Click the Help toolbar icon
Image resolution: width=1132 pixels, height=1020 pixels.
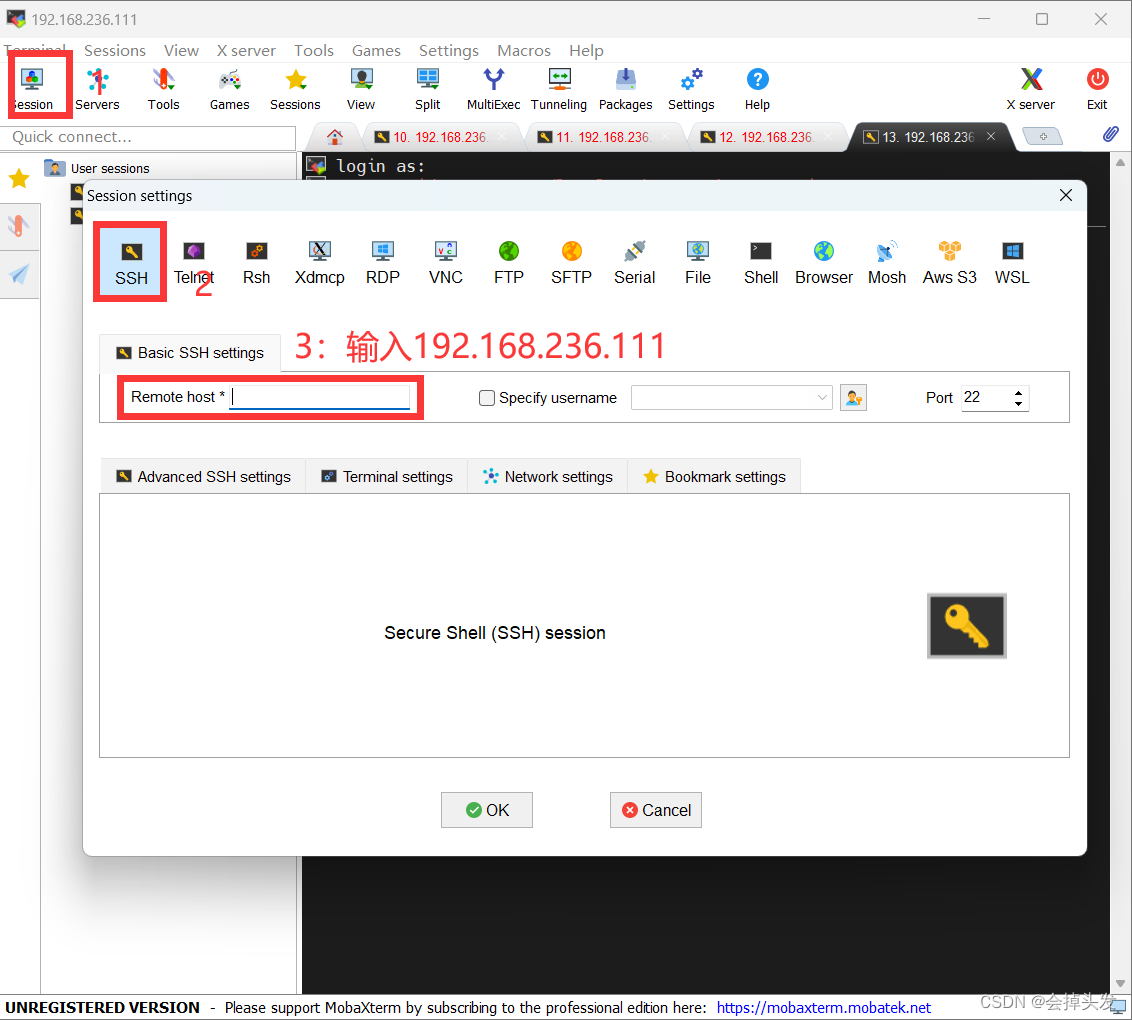757,90
